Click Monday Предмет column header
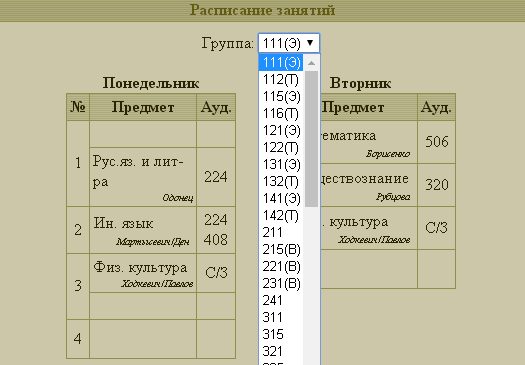This screenshot has height=365, width=525. 143,107
